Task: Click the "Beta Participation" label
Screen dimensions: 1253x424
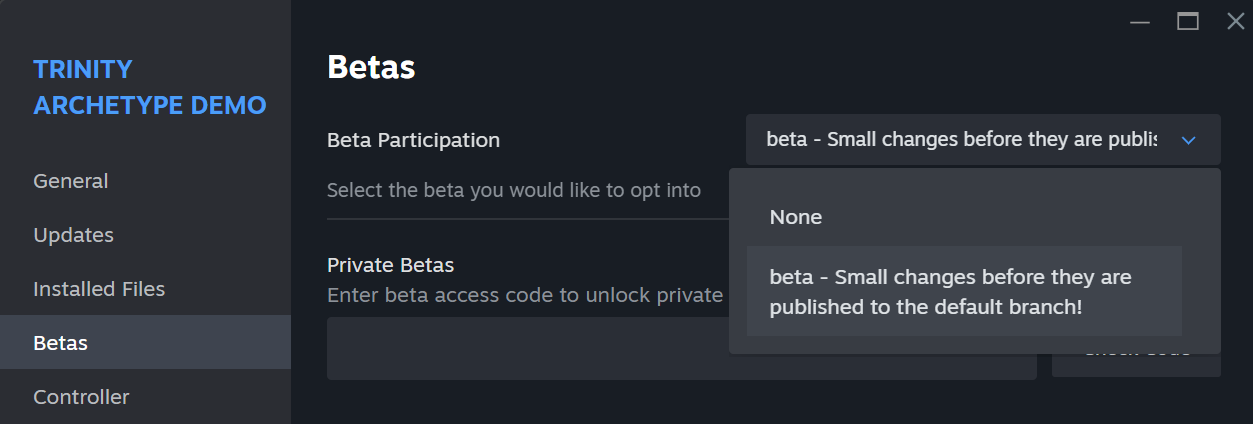Action: click(413, 140)
